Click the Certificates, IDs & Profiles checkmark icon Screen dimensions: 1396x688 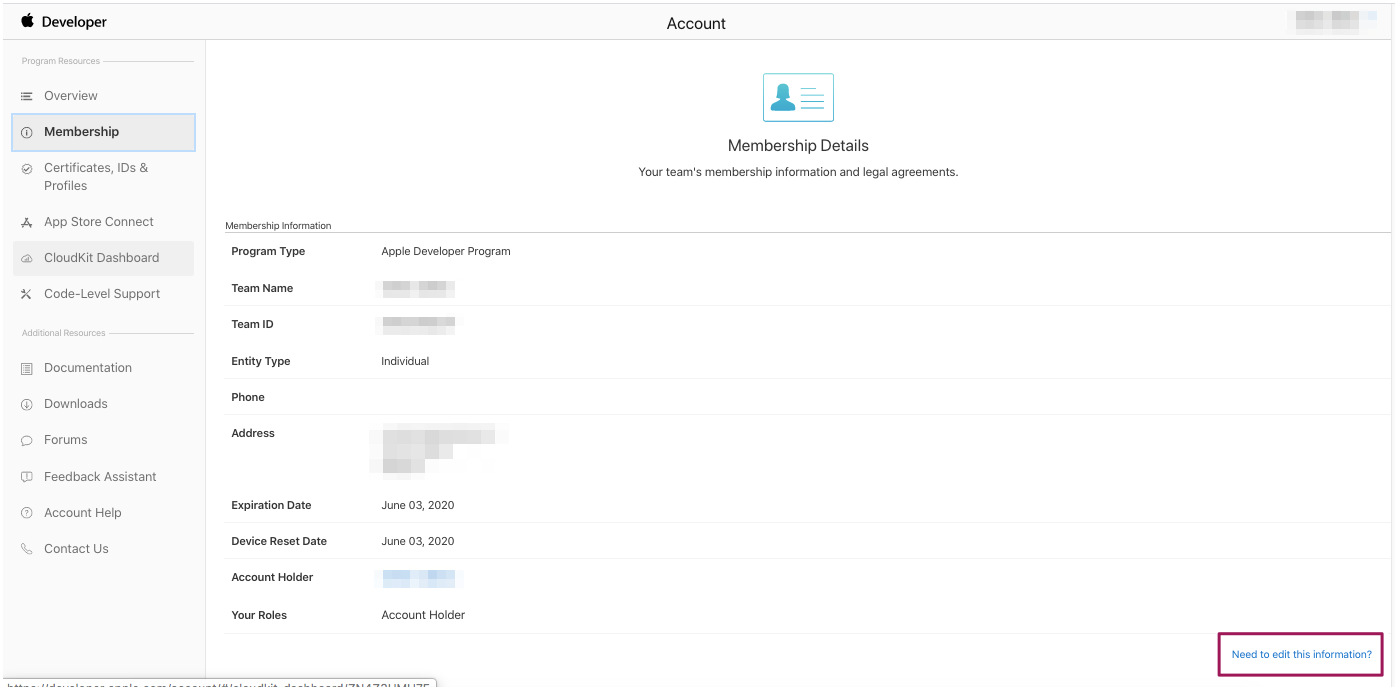tap(24, 167)
